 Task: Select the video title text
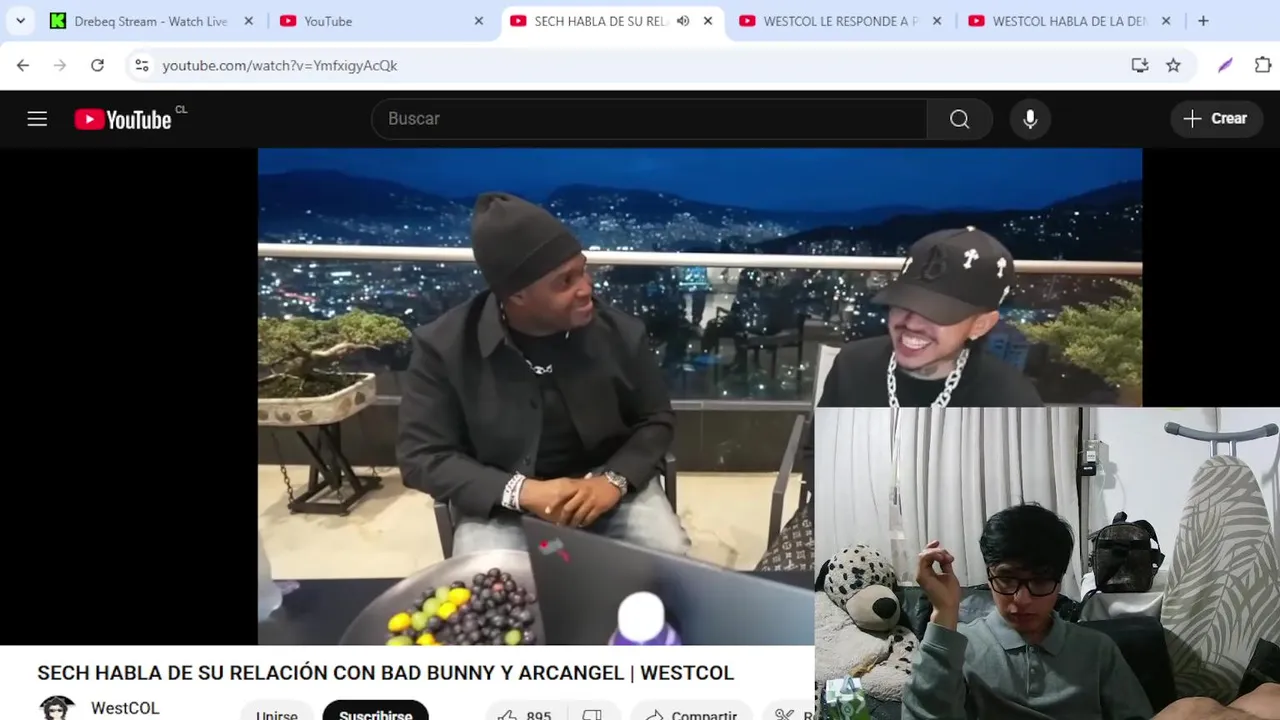pos(386,673)
